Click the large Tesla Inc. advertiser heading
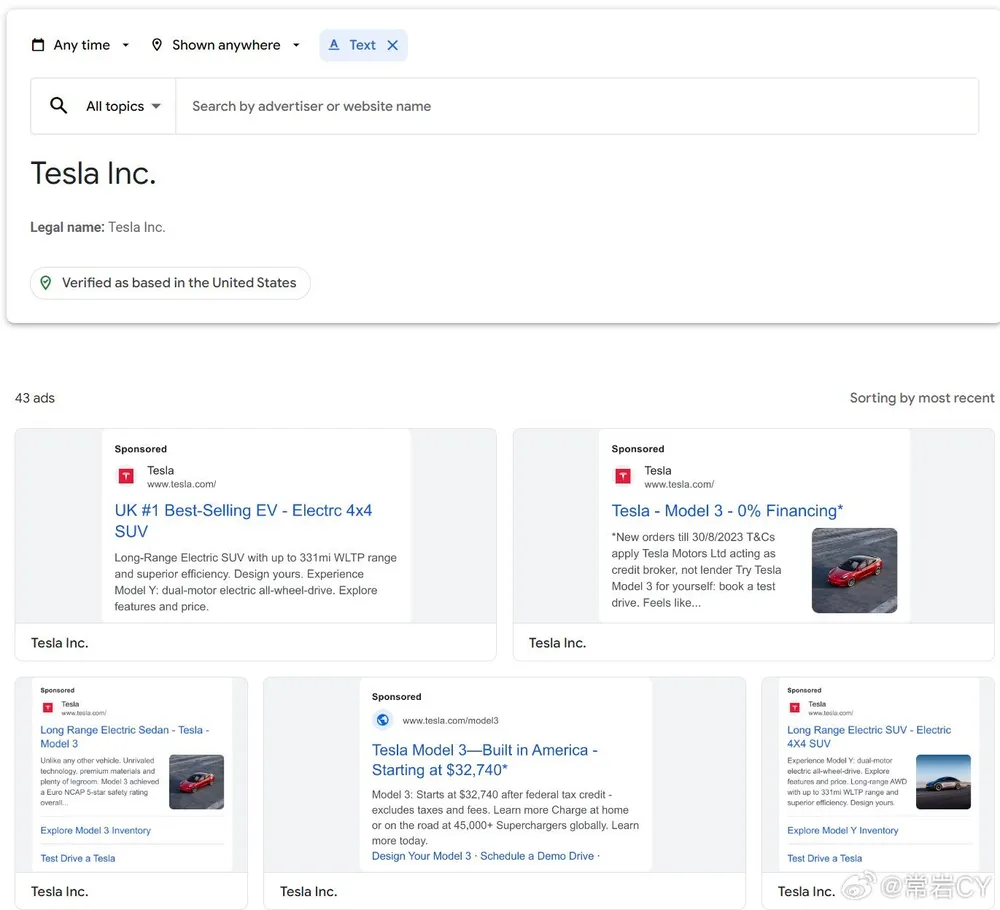This screenshot has height=910, width=1000. tap(93, 173)
